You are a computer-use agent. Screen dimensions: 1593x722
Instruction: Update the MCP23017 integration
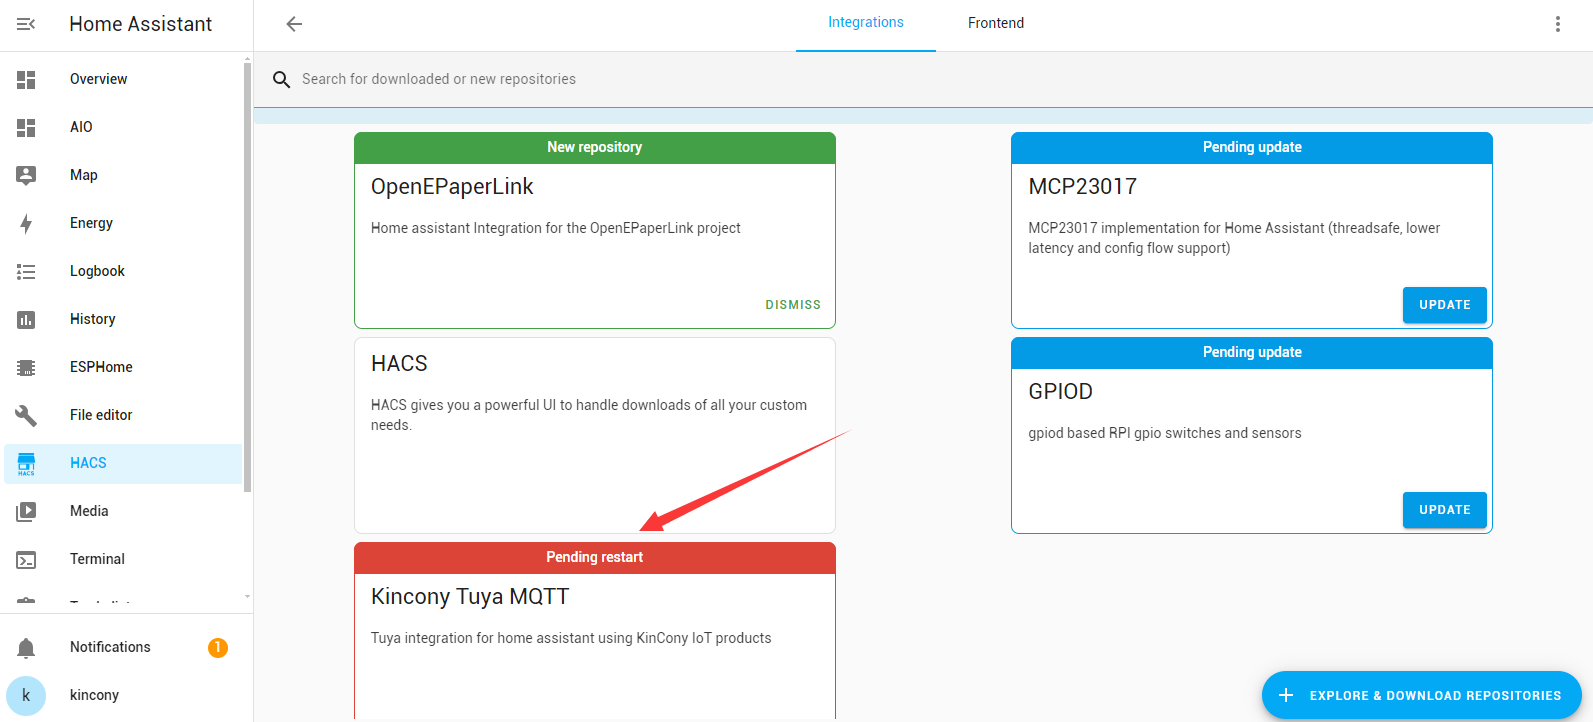1444,305
